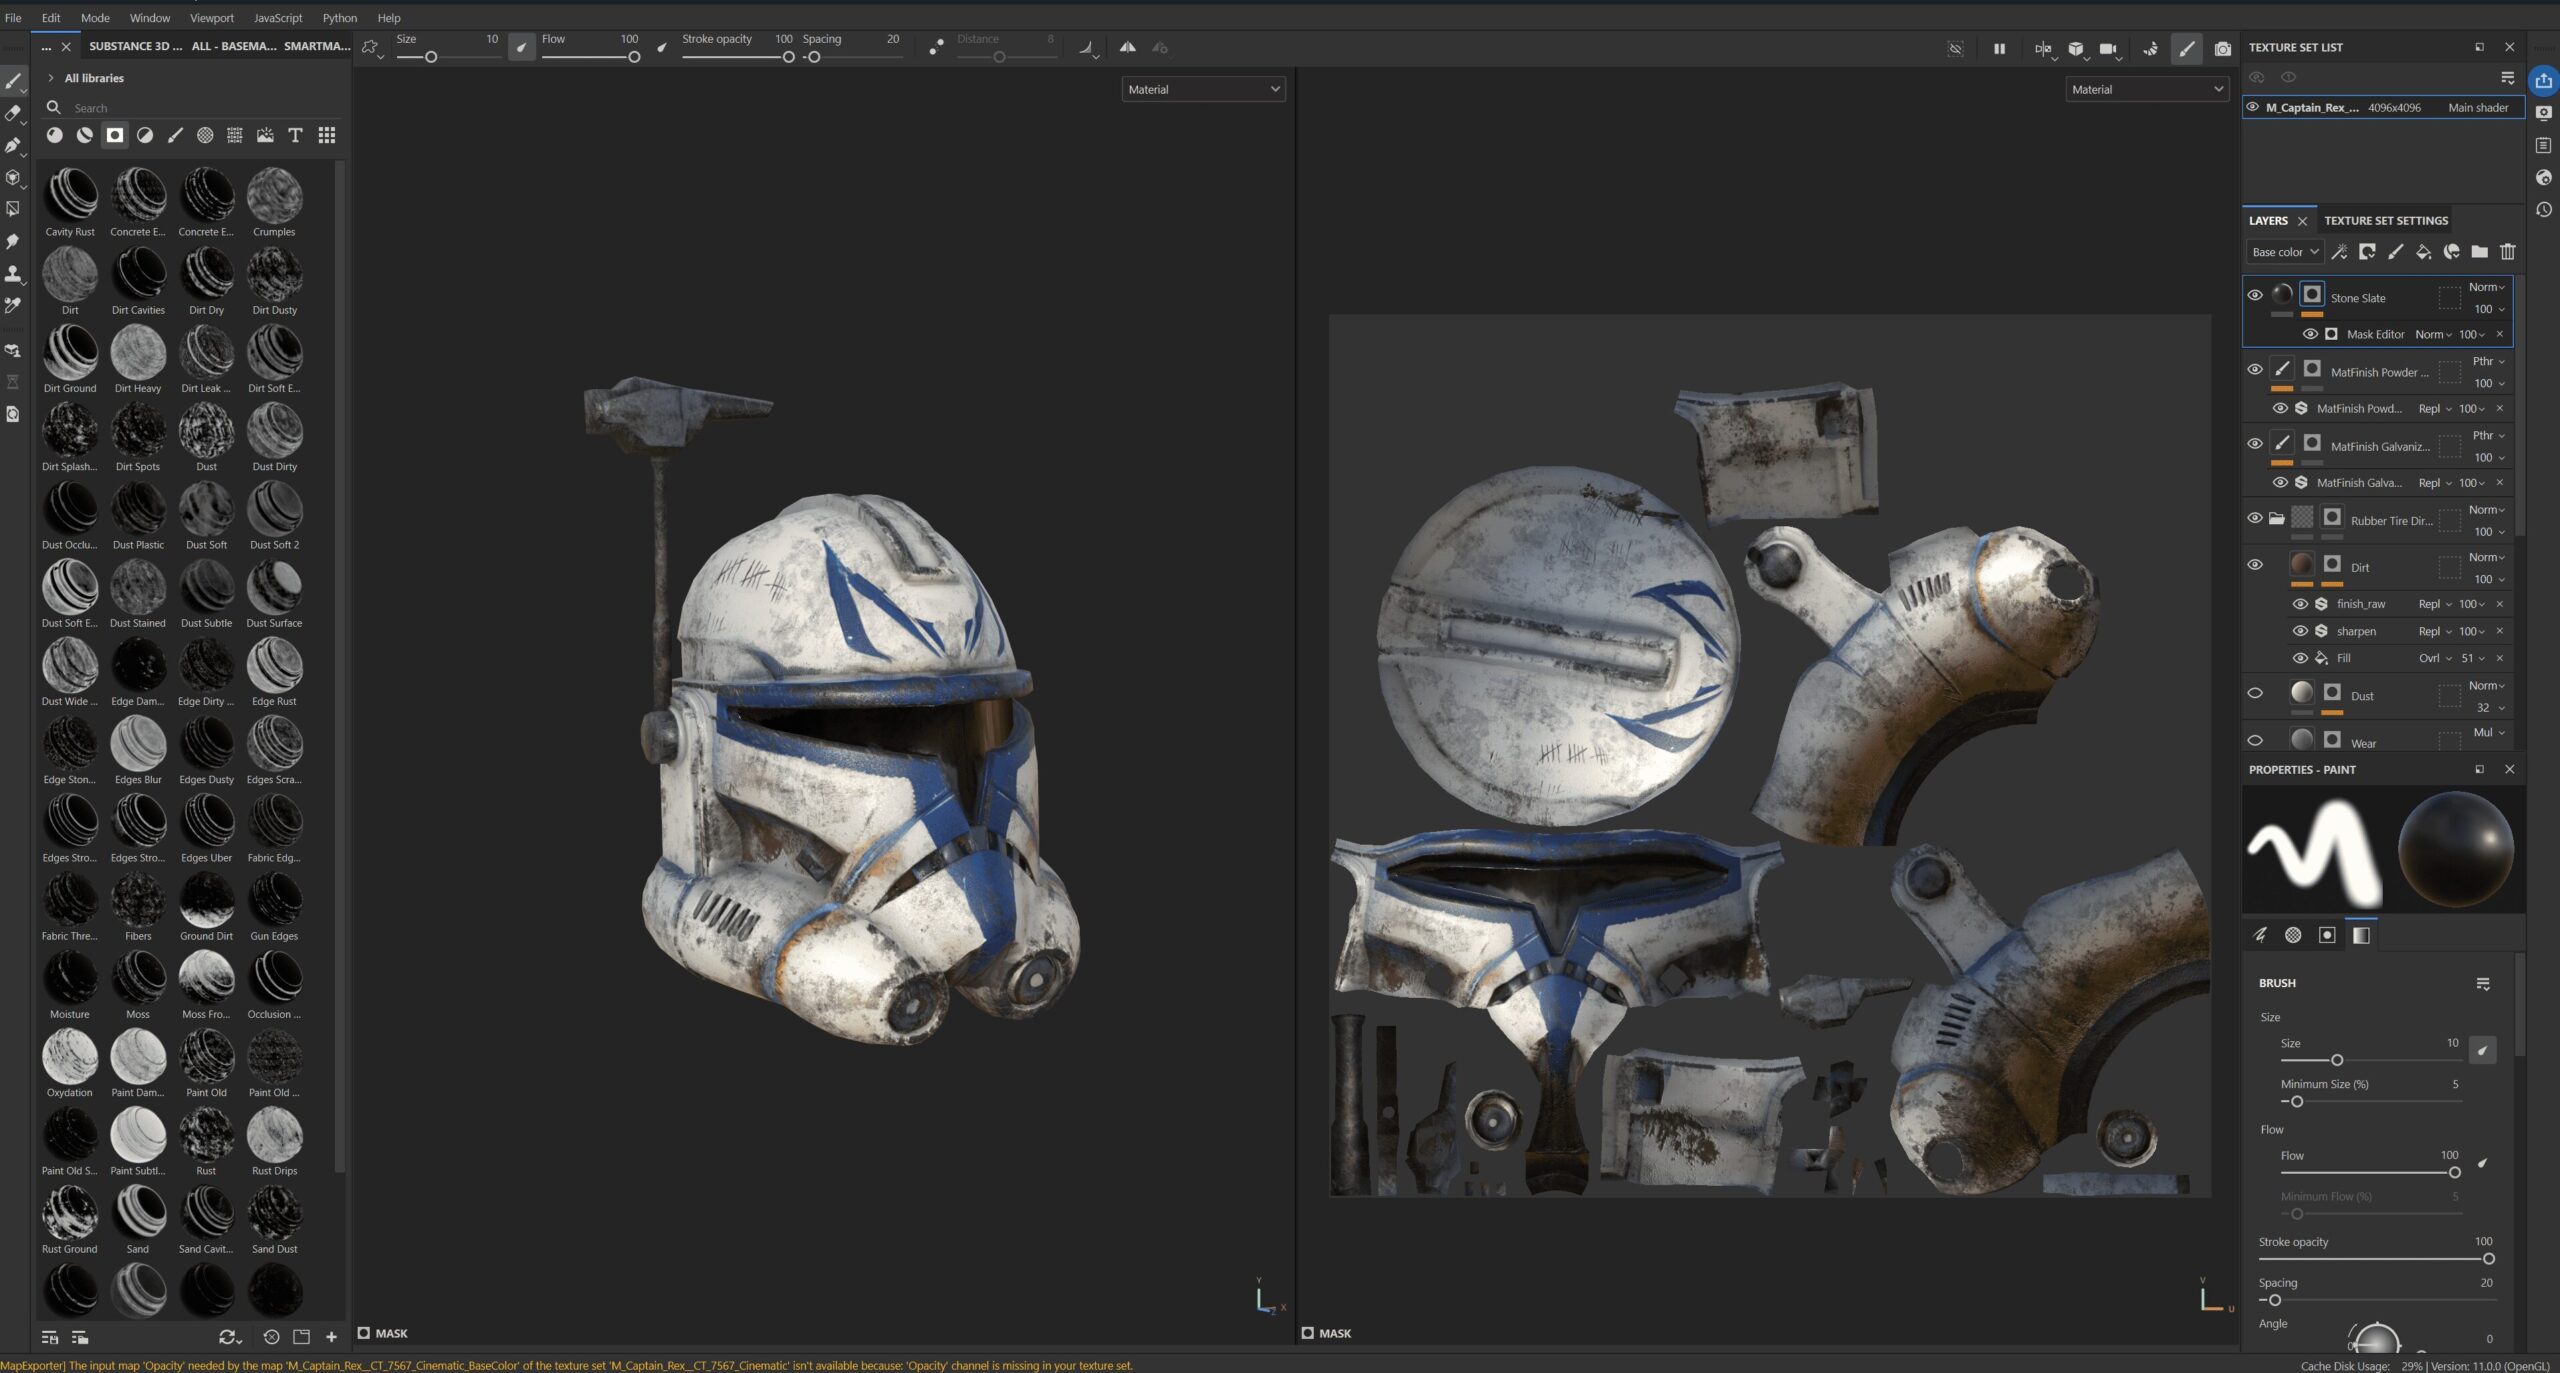
Task: Filter assets by Environment maps
Action: pyautogui.click(x=265, y=135)
